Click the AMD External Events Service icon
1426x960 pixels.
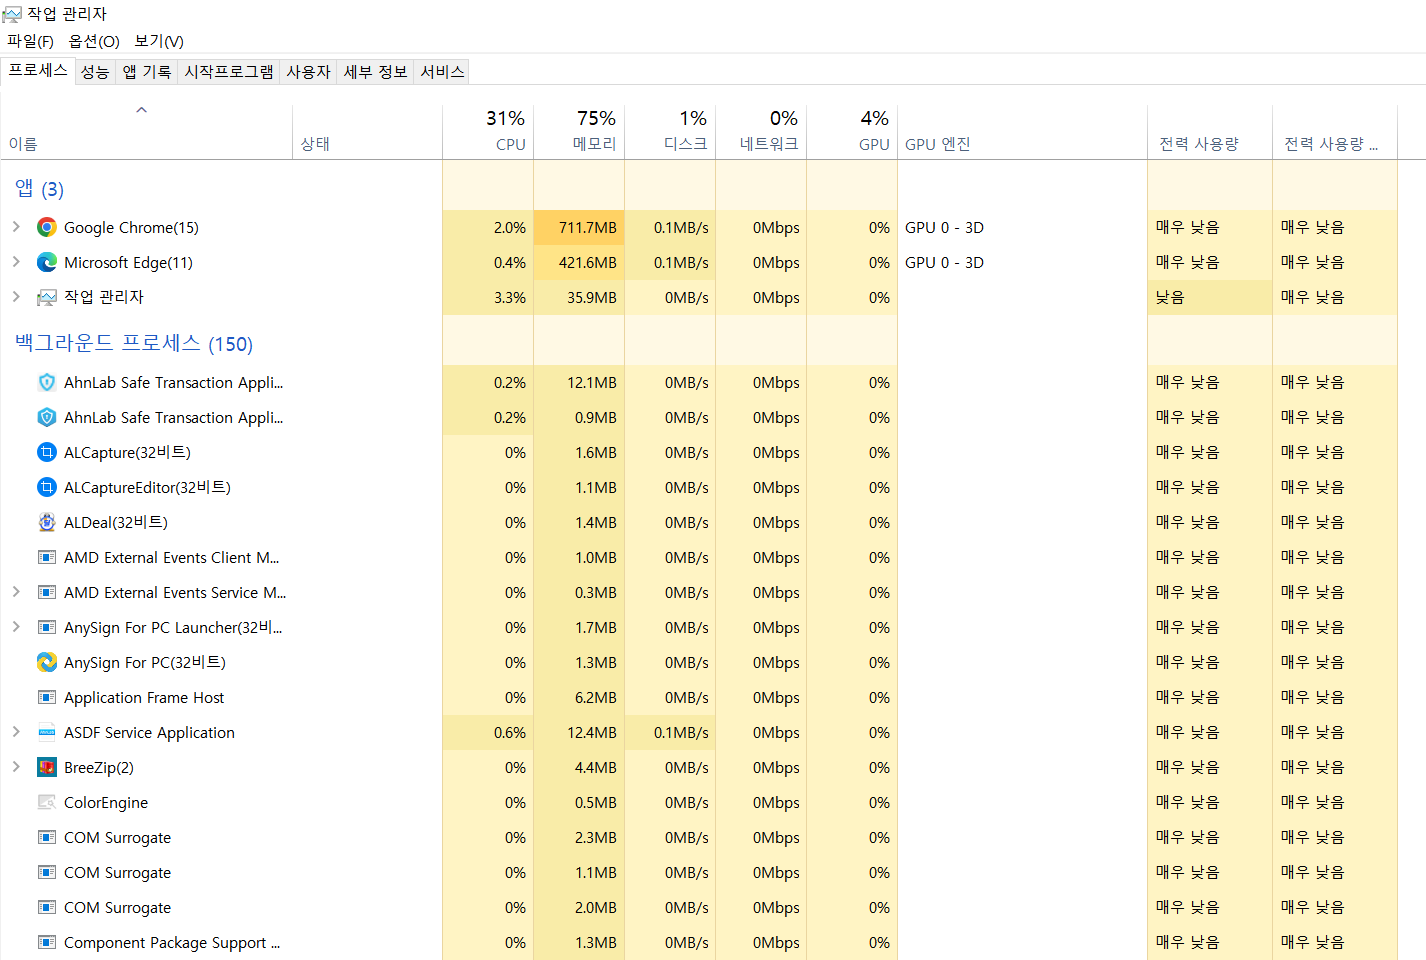tap(47, 592)
